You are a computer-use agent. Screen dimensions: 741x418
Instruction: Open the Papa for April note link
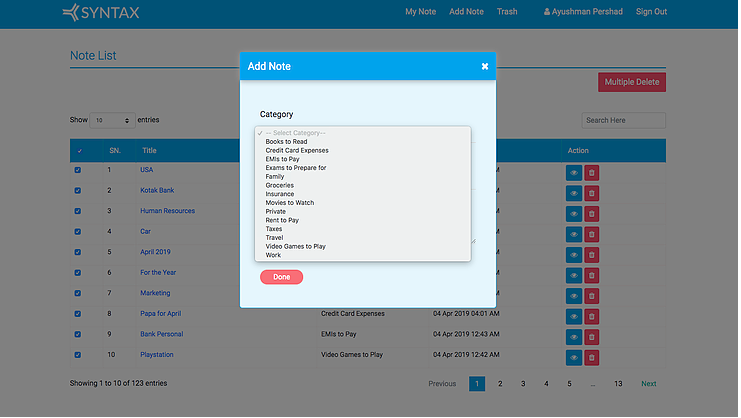click(x=160, y=314)
